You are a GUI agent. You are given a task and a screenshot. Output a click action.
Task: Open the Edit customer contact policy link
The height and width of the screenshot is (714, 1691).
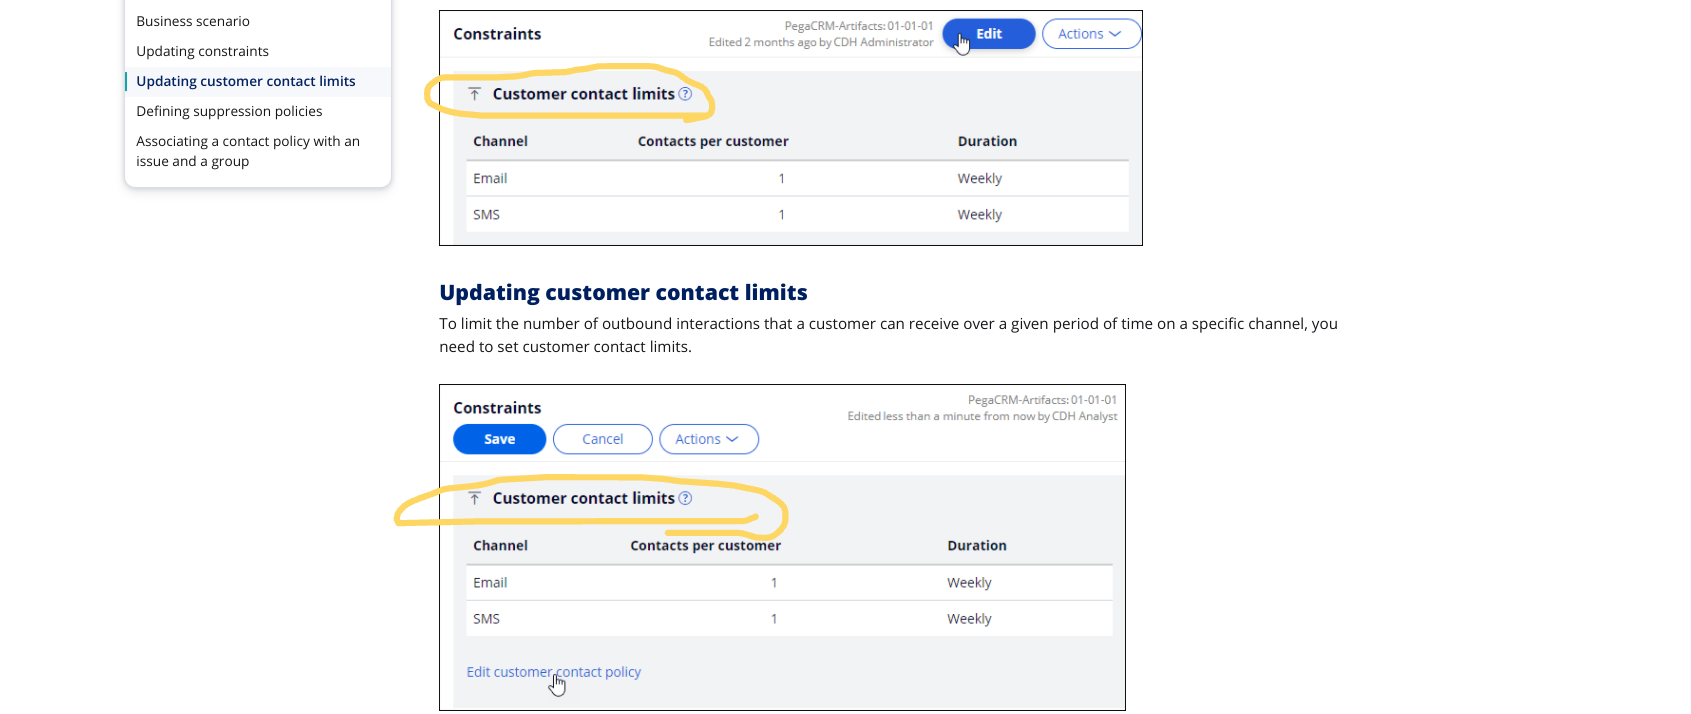pos(554,672)
